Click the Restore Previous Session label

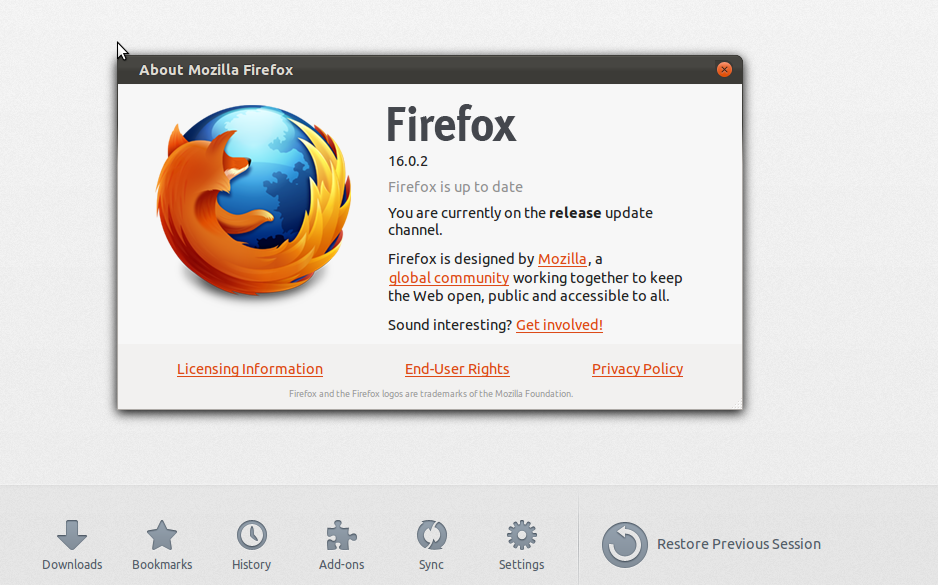coord(739,544)
